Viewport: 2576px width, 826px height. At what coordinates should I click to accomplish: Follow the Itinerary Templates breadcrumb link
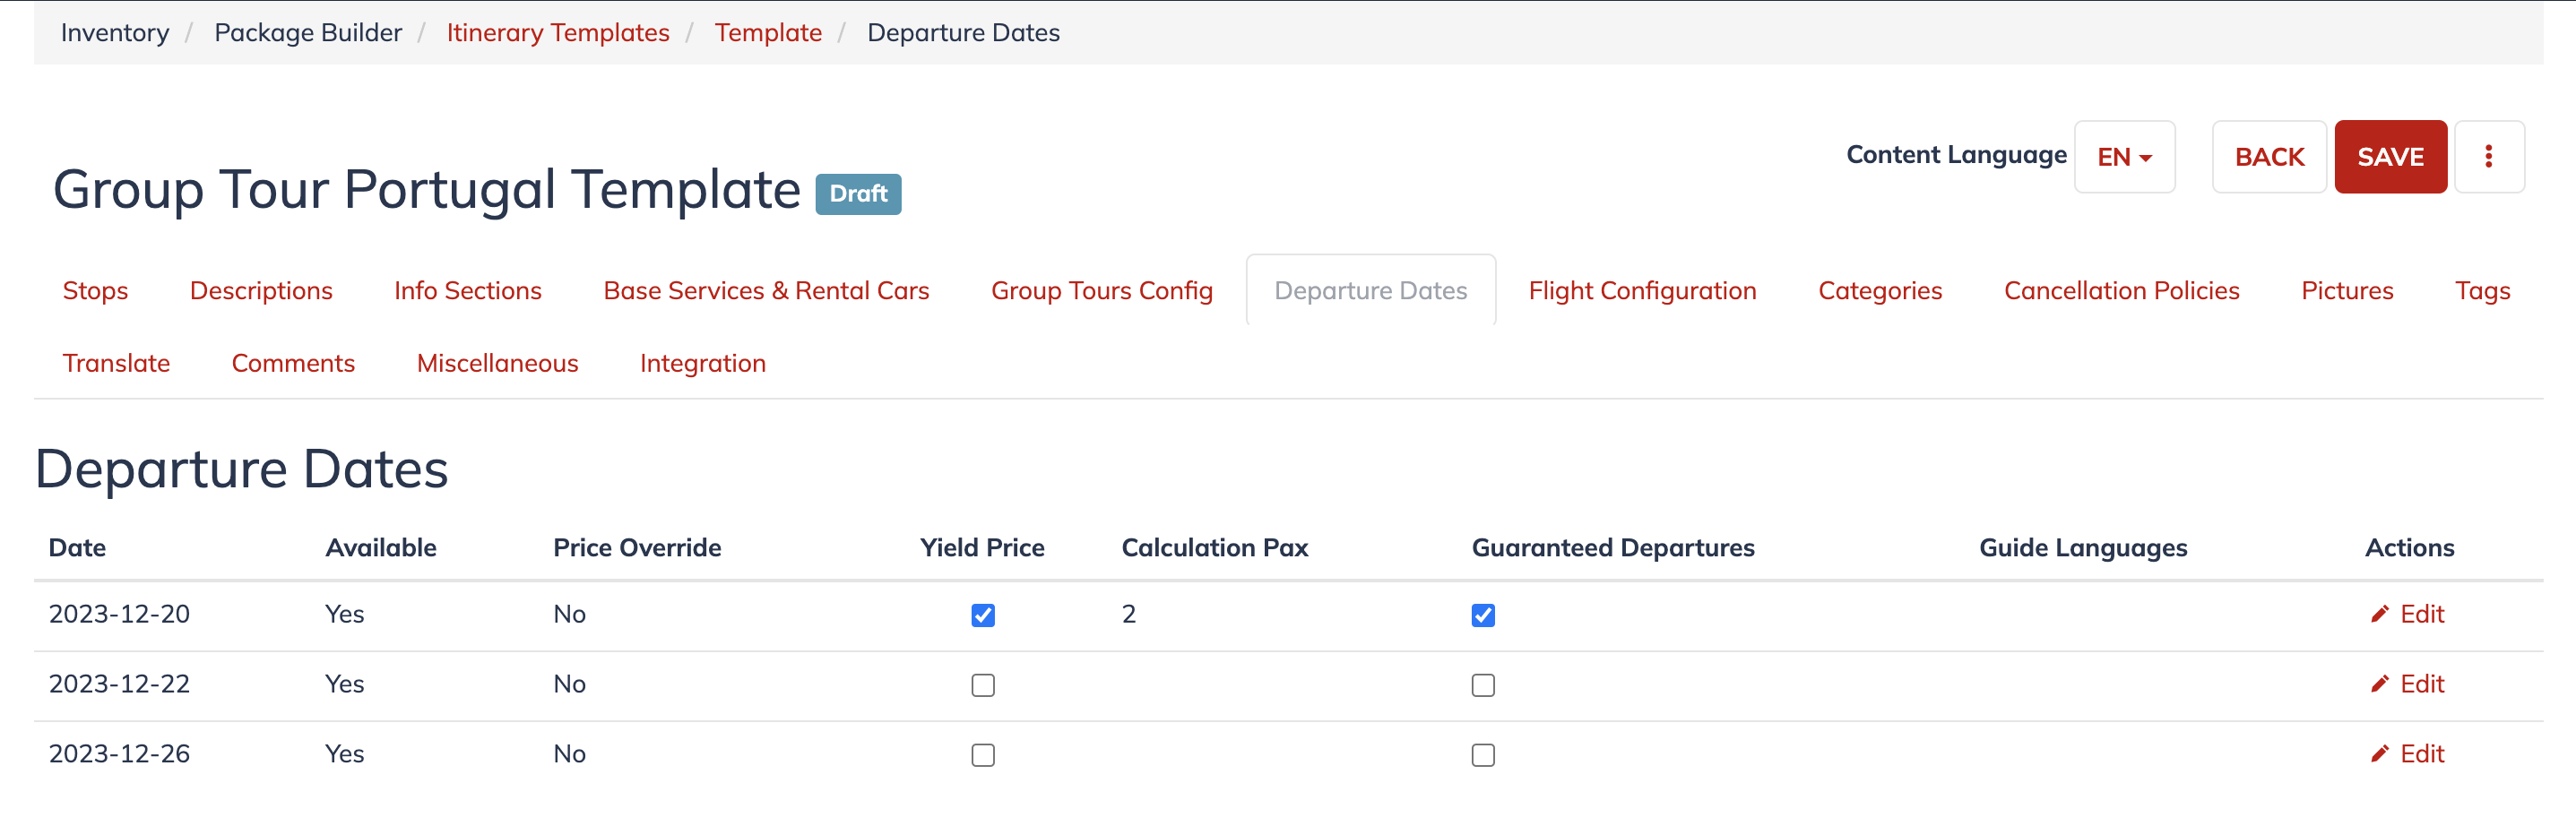click(558, 33)
